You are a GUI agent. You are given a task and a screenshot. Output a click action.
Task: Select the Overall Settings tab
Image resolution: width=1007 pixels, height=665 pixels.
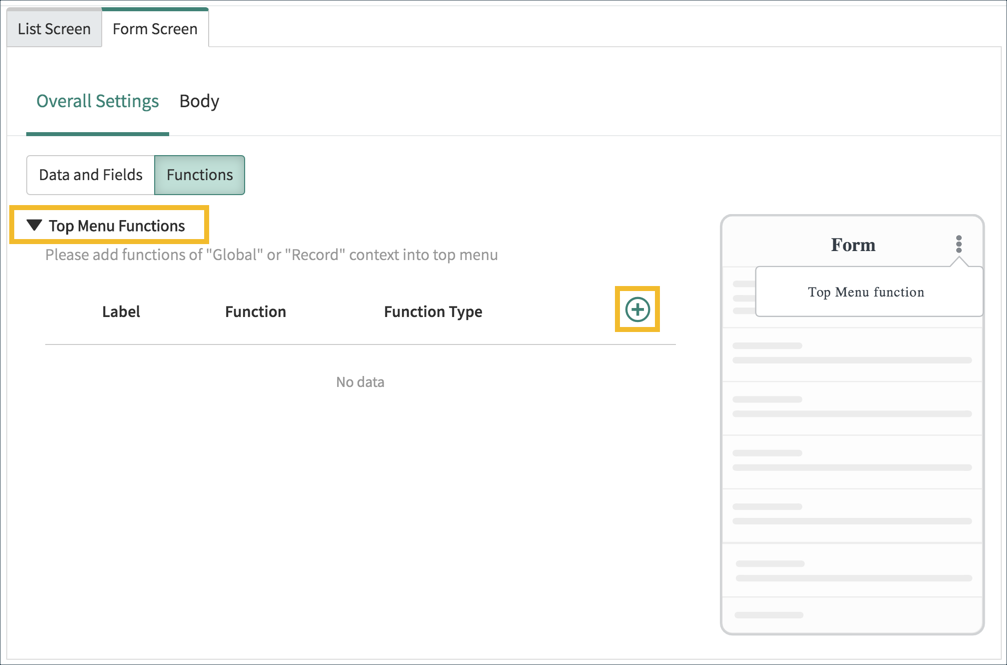click(97, 100)
